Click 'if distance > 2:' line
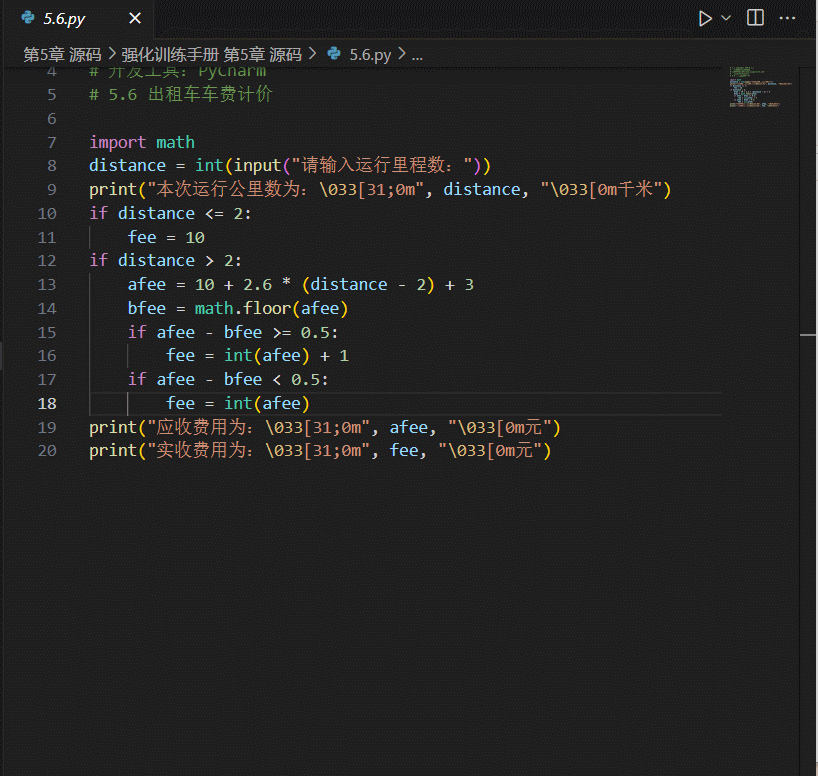818x776 pixels. (165, 260)
